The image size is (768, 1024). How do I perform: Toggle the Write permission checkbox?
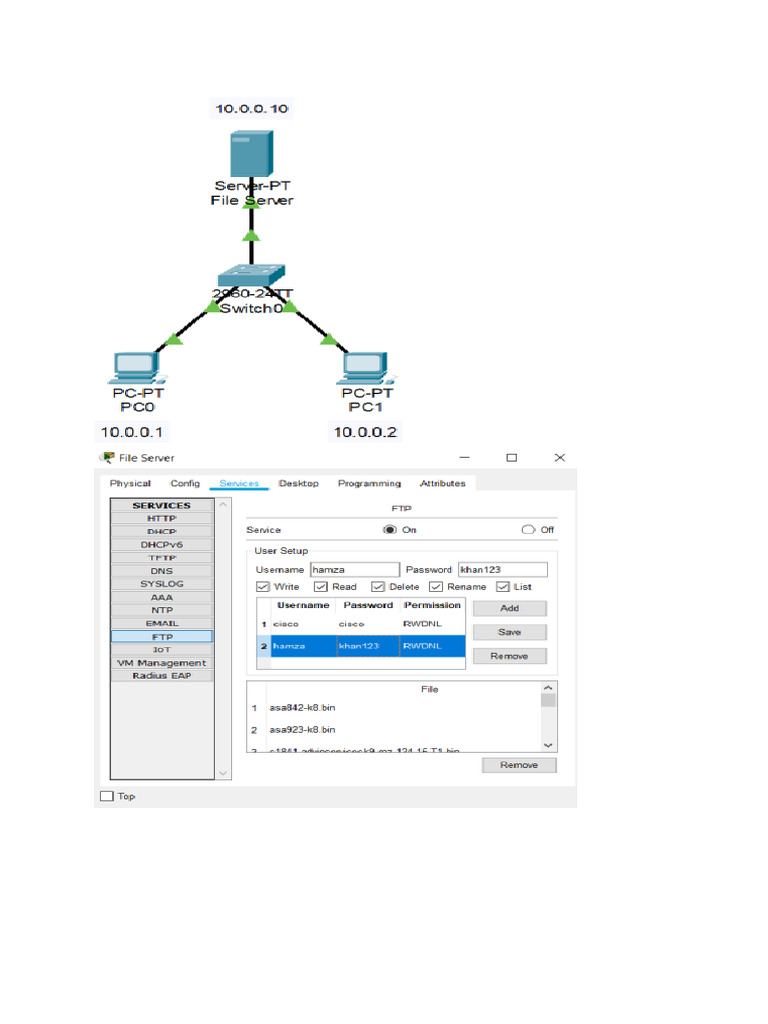click(263, 586)
